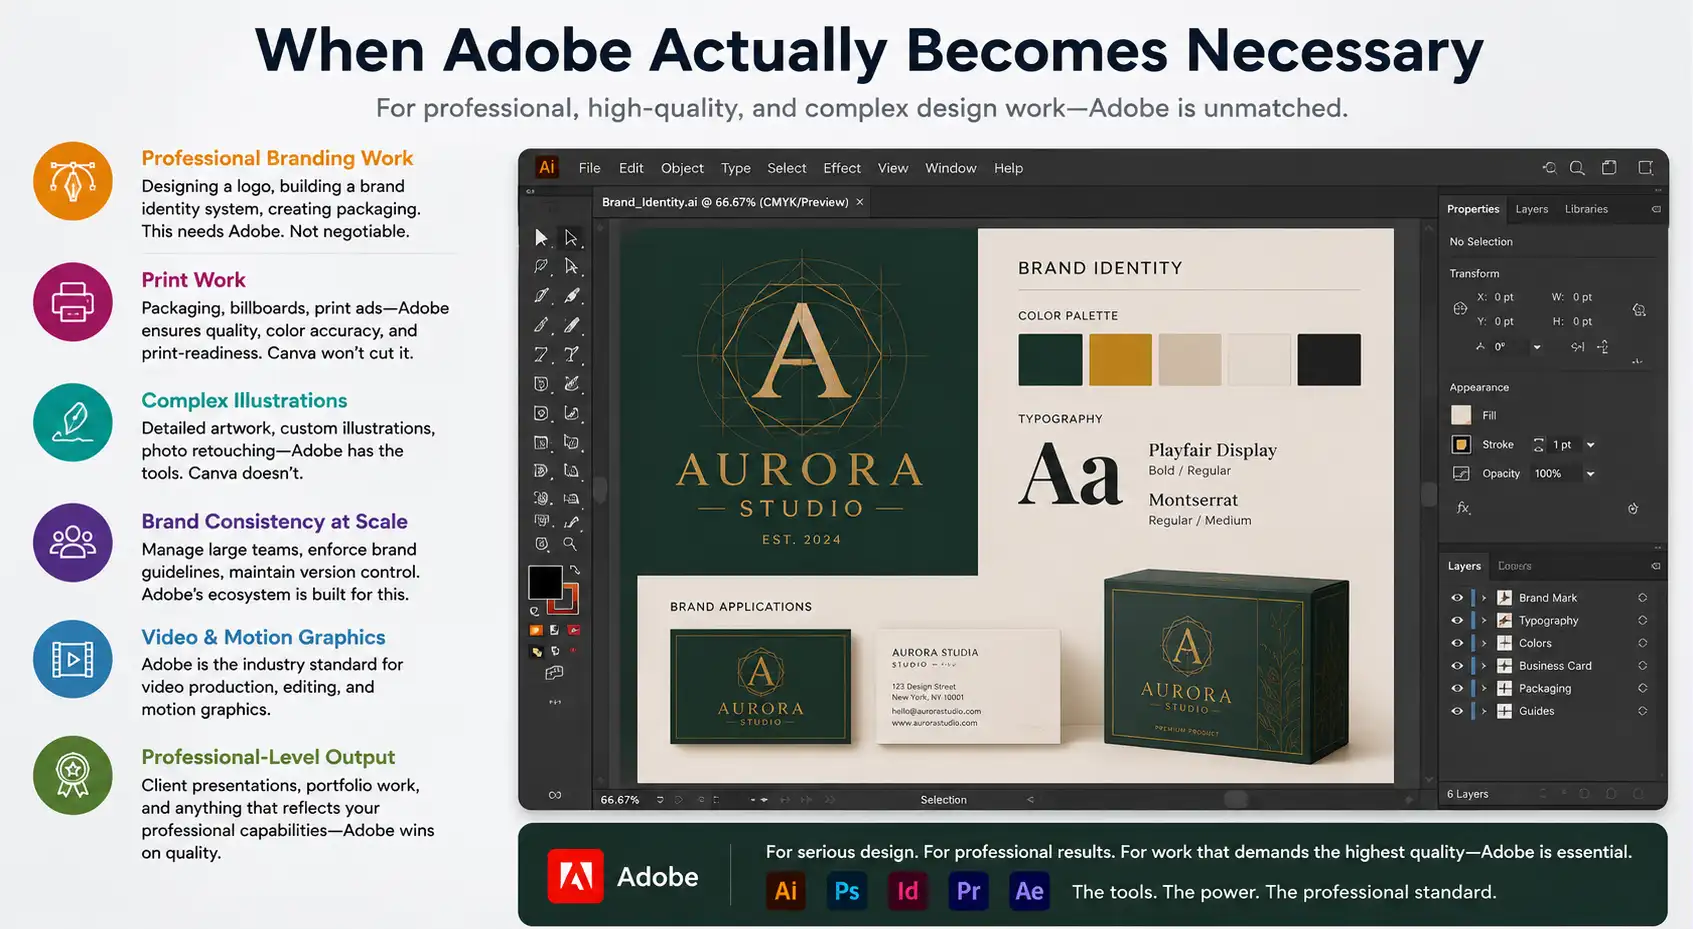Expand the Colors layer
This screenshot has width=1693, height=929.
tap(1484, 643)
